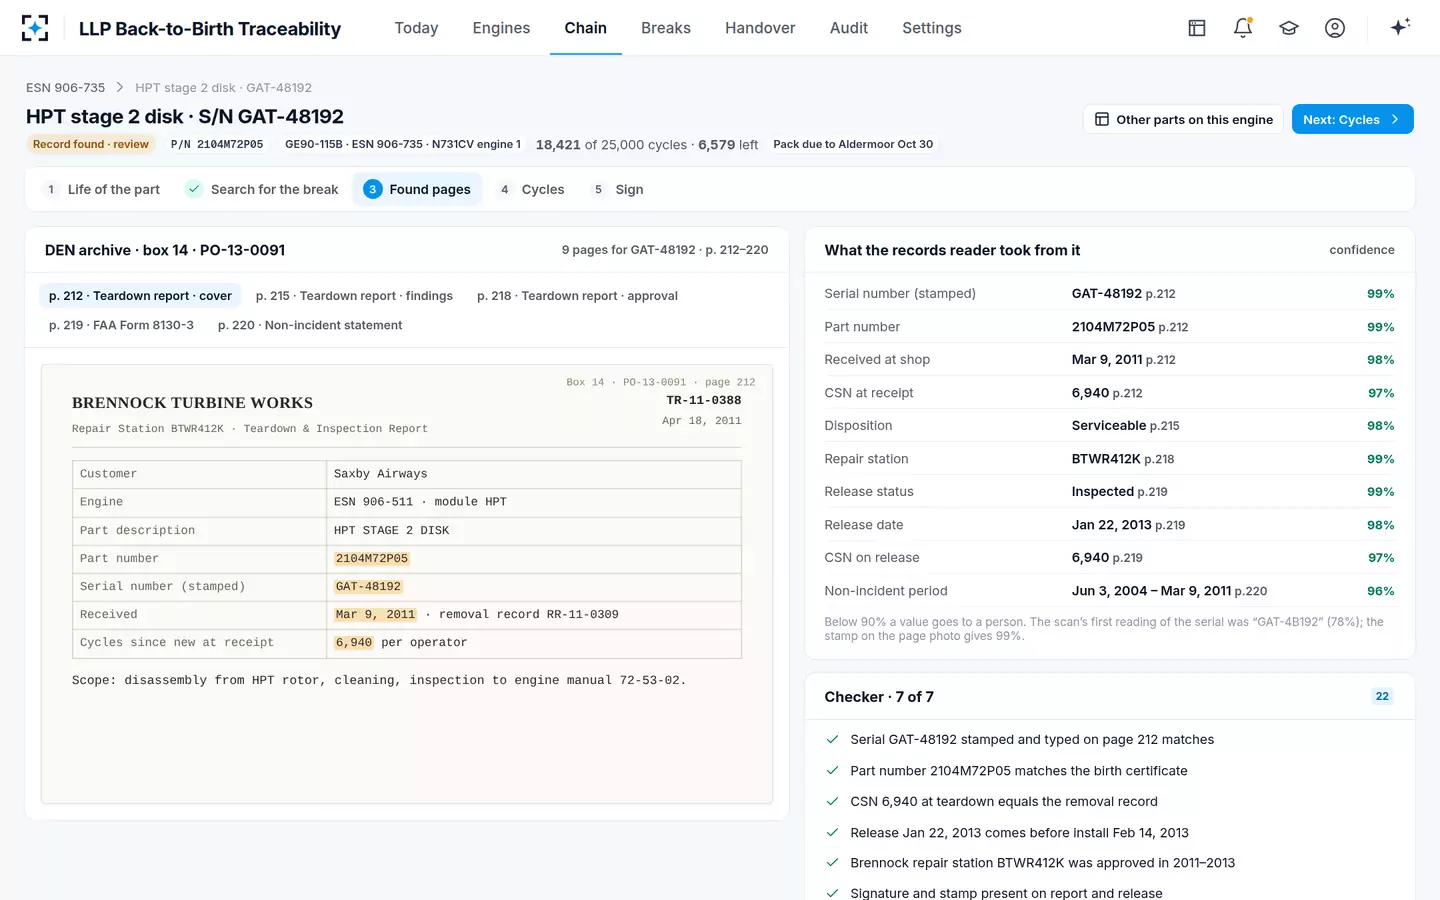Image resolution: width=1440 pixels, height=900 pixels.
Task: Select the Non-incident period extracted row
Action: [1109, 591]
